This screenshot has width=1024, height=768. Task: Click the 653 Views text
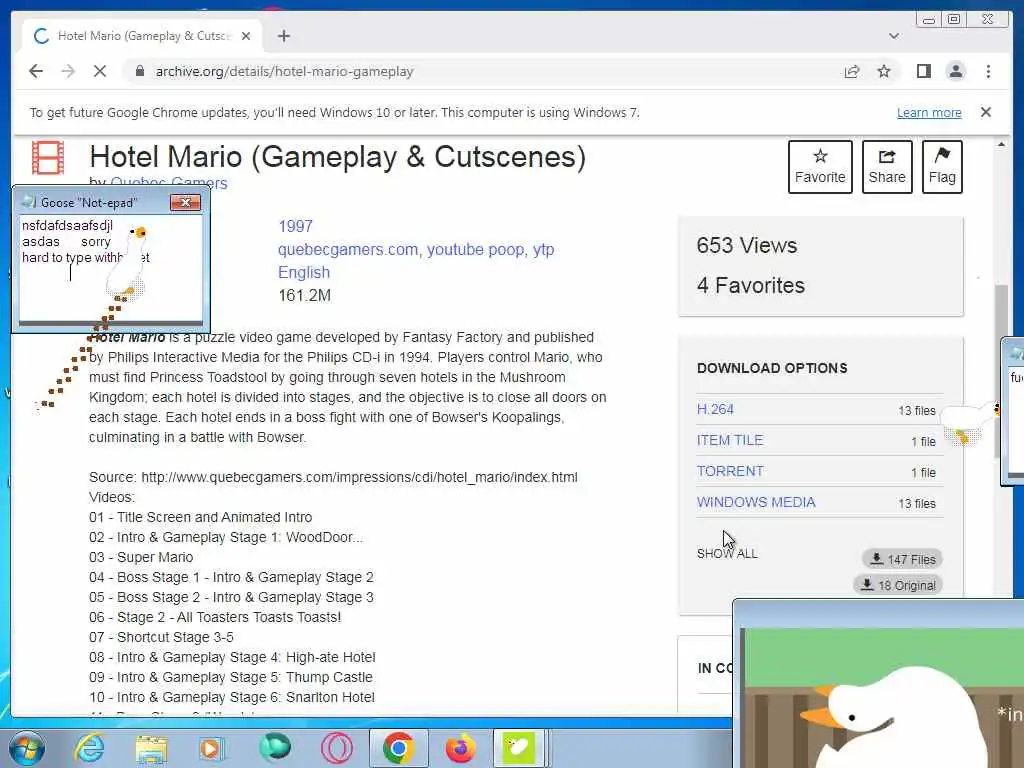(746, 246)
